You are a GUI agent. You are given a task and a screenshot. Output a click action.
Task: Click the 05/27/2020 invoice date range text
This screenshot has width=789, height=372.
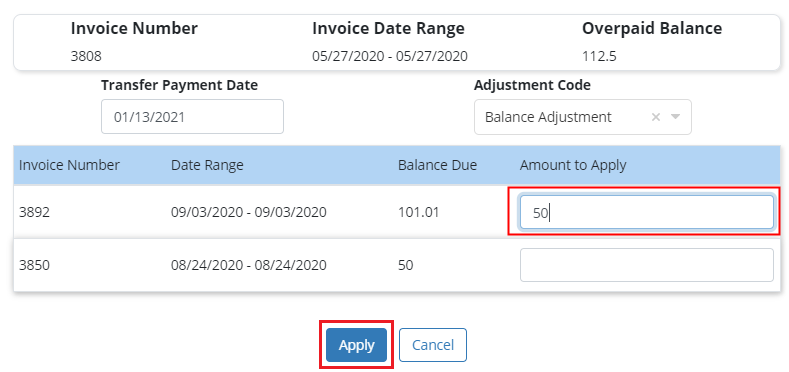[x=390, y=56]
